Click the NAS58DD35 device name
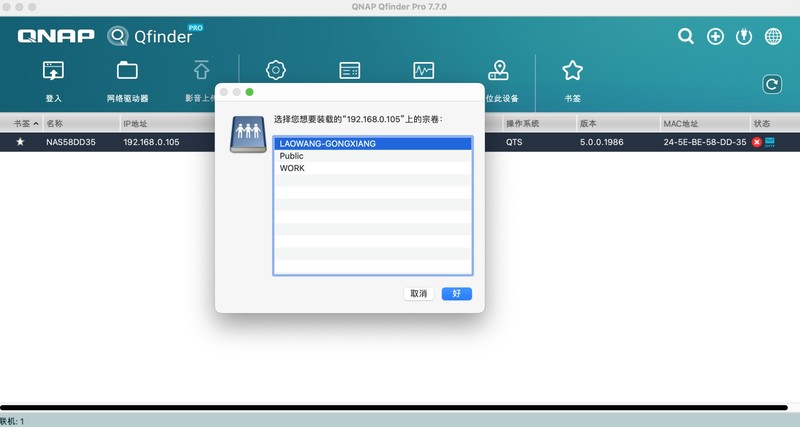The height and width of the screenshot is (427, 800). click(x=71, y=142)
